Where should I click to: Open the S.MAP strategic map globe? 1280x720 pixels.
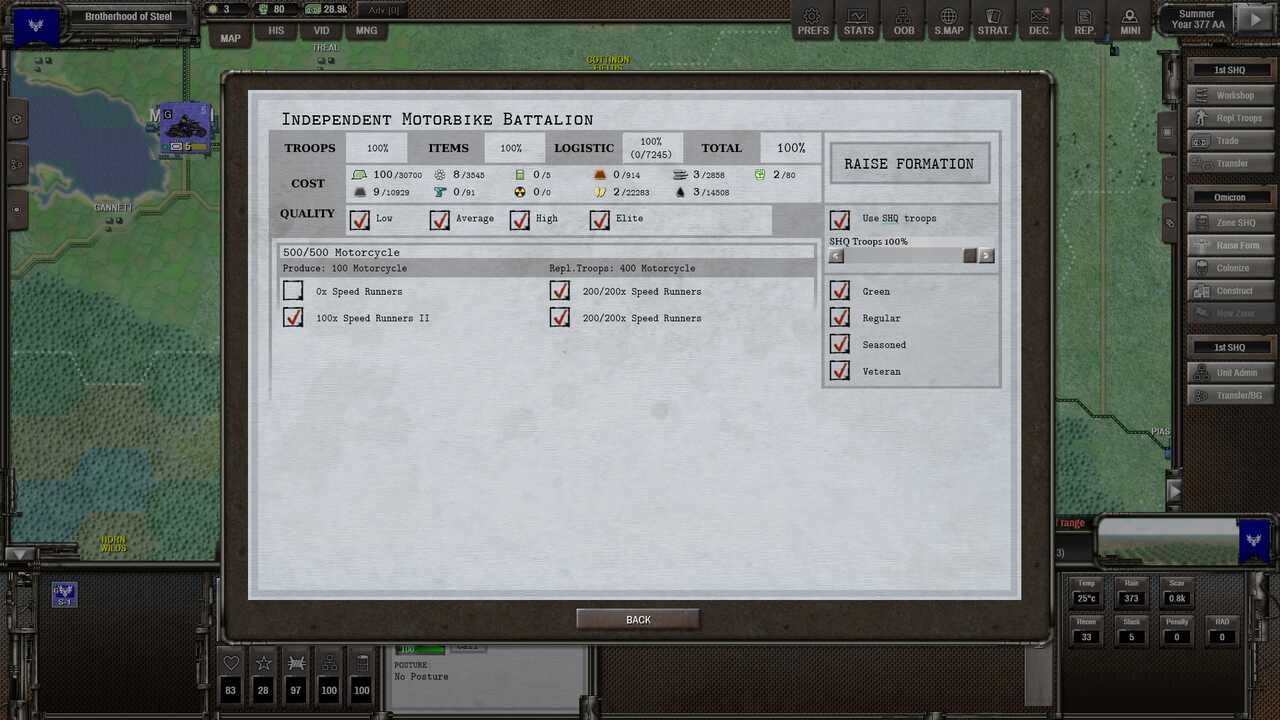tap(949, 21)
